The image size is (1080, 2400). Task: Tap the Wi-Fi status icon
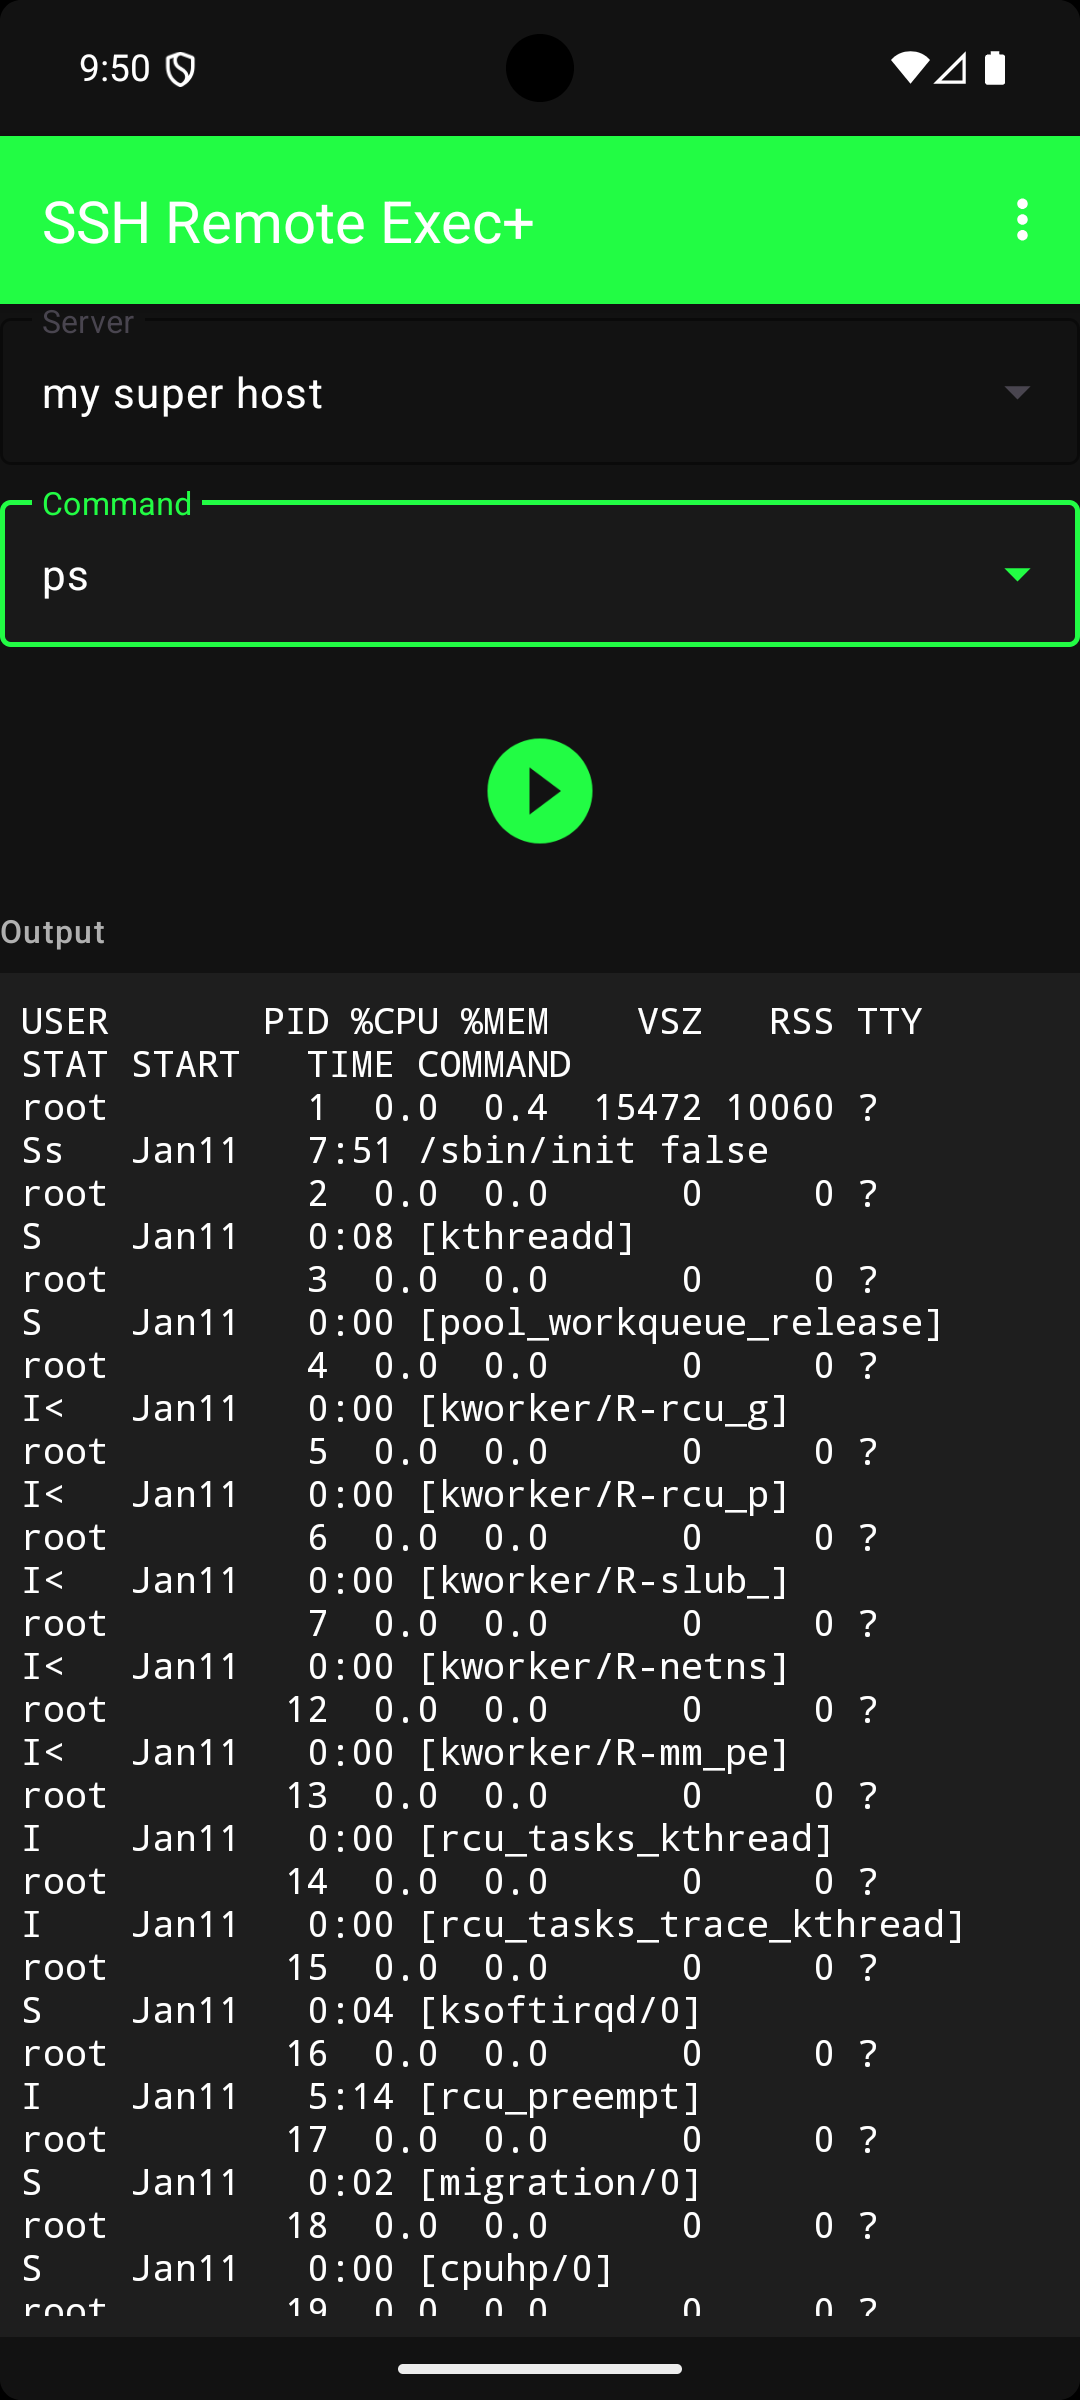[x=909, y=68]
